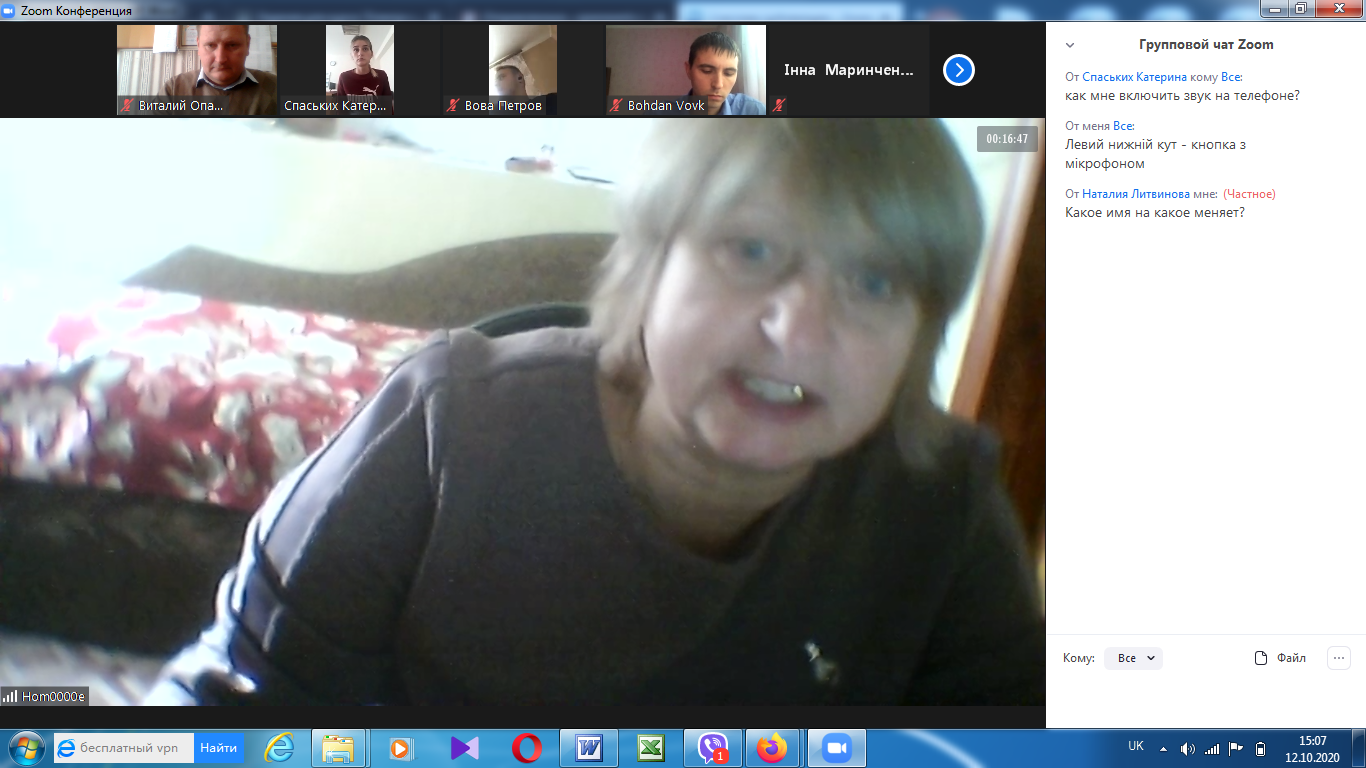Open Microsoft Word from the taskbar
The width and height of the screenshot is (1366, 768).
pyautogui.click(x=589, y=748)
